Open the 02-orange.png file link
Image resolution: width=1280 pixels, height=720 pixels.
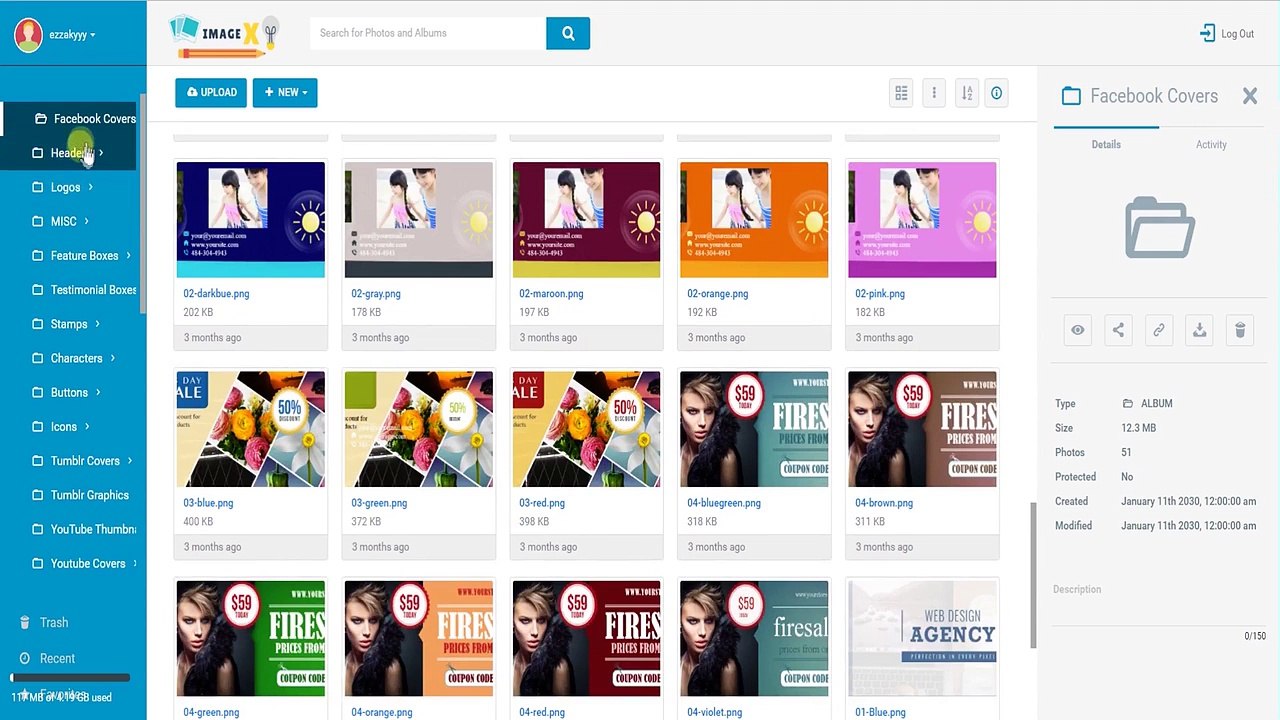(718, 294)
